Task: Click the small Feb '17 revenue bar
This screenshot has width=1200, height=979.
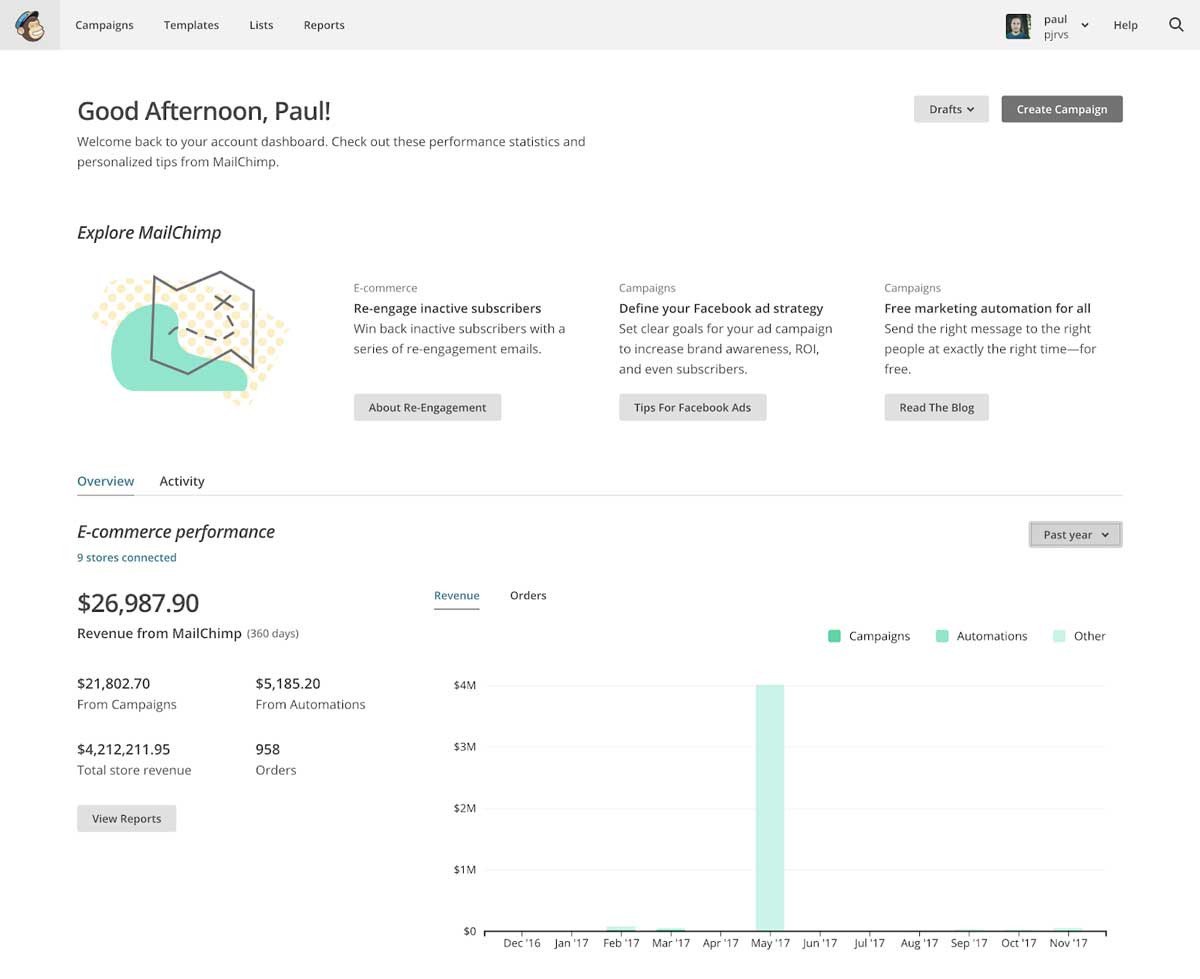Action: tap(621, 929)
